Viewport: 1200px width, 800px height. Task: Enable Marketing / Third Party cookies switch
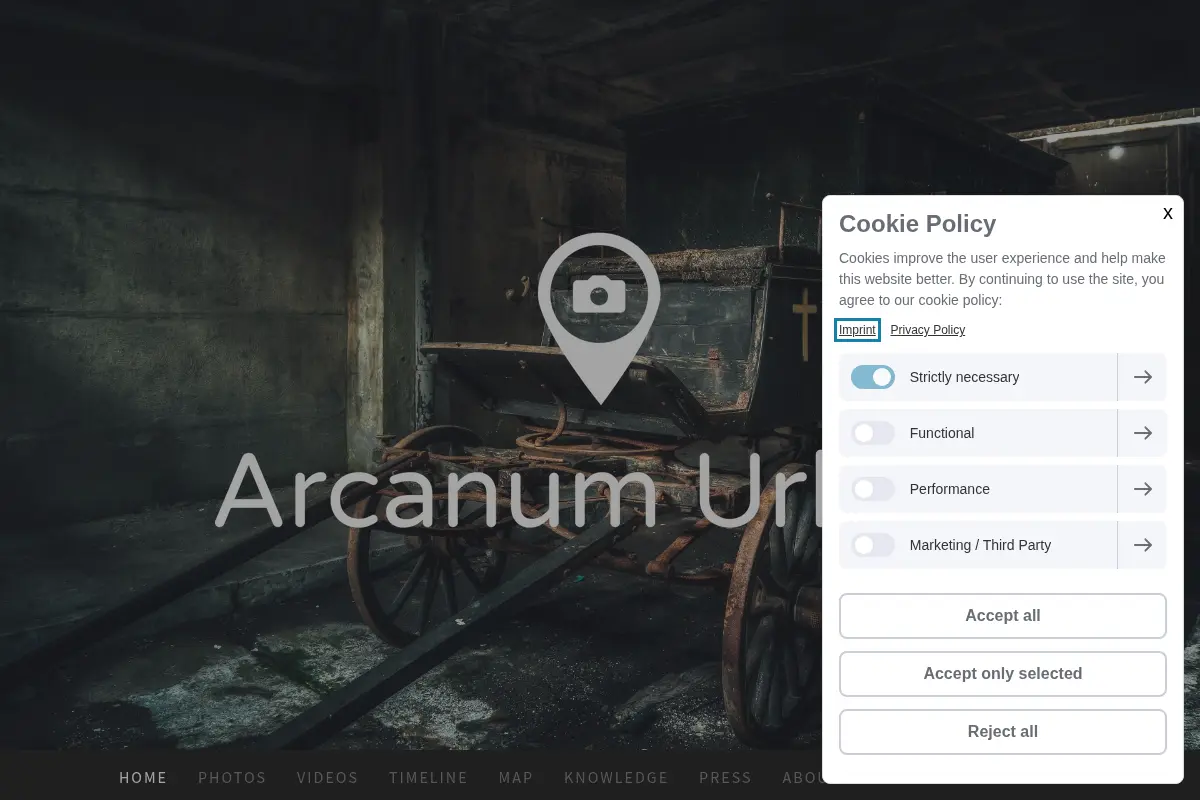[873, 545]
